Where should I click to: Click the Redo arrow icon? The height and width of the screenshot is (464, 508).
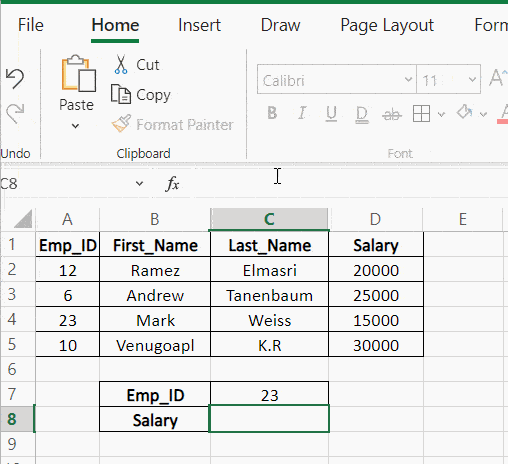click(15, 113)
